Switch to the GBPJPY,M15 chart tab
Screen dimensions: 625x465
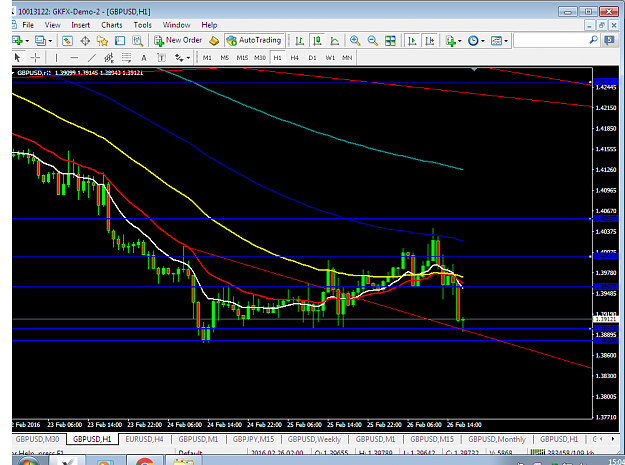tap(253, 439)
